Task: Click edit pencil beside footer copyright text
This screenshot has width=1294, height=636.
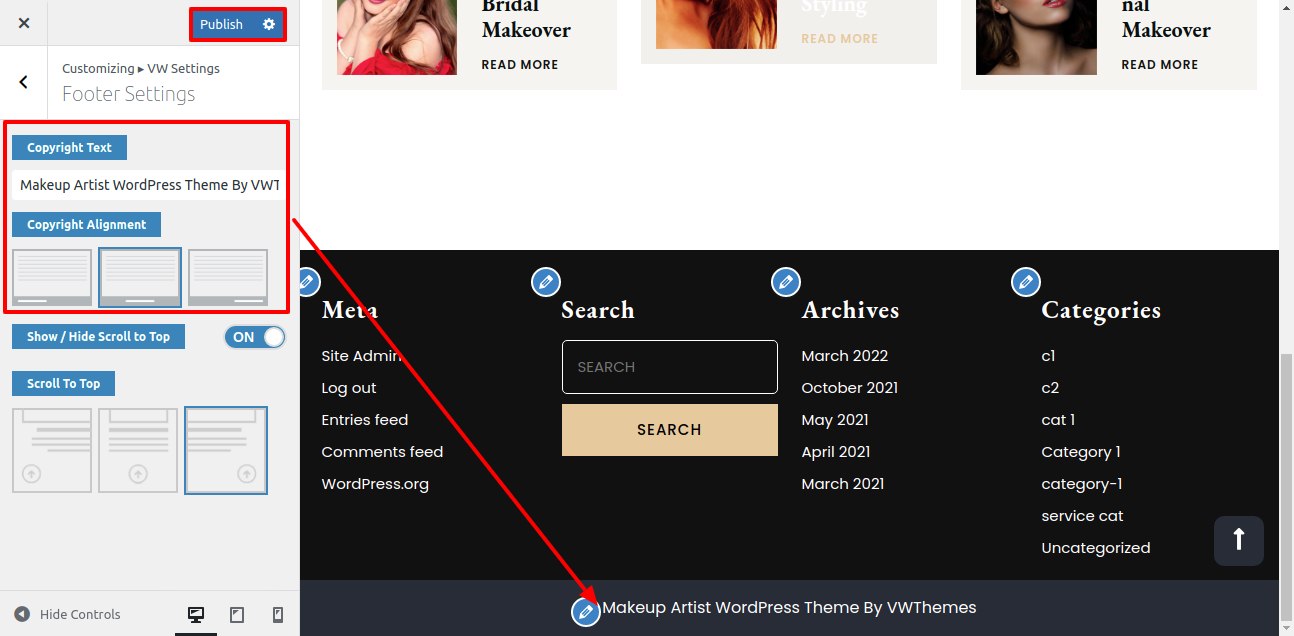Action: coord(586,611)
